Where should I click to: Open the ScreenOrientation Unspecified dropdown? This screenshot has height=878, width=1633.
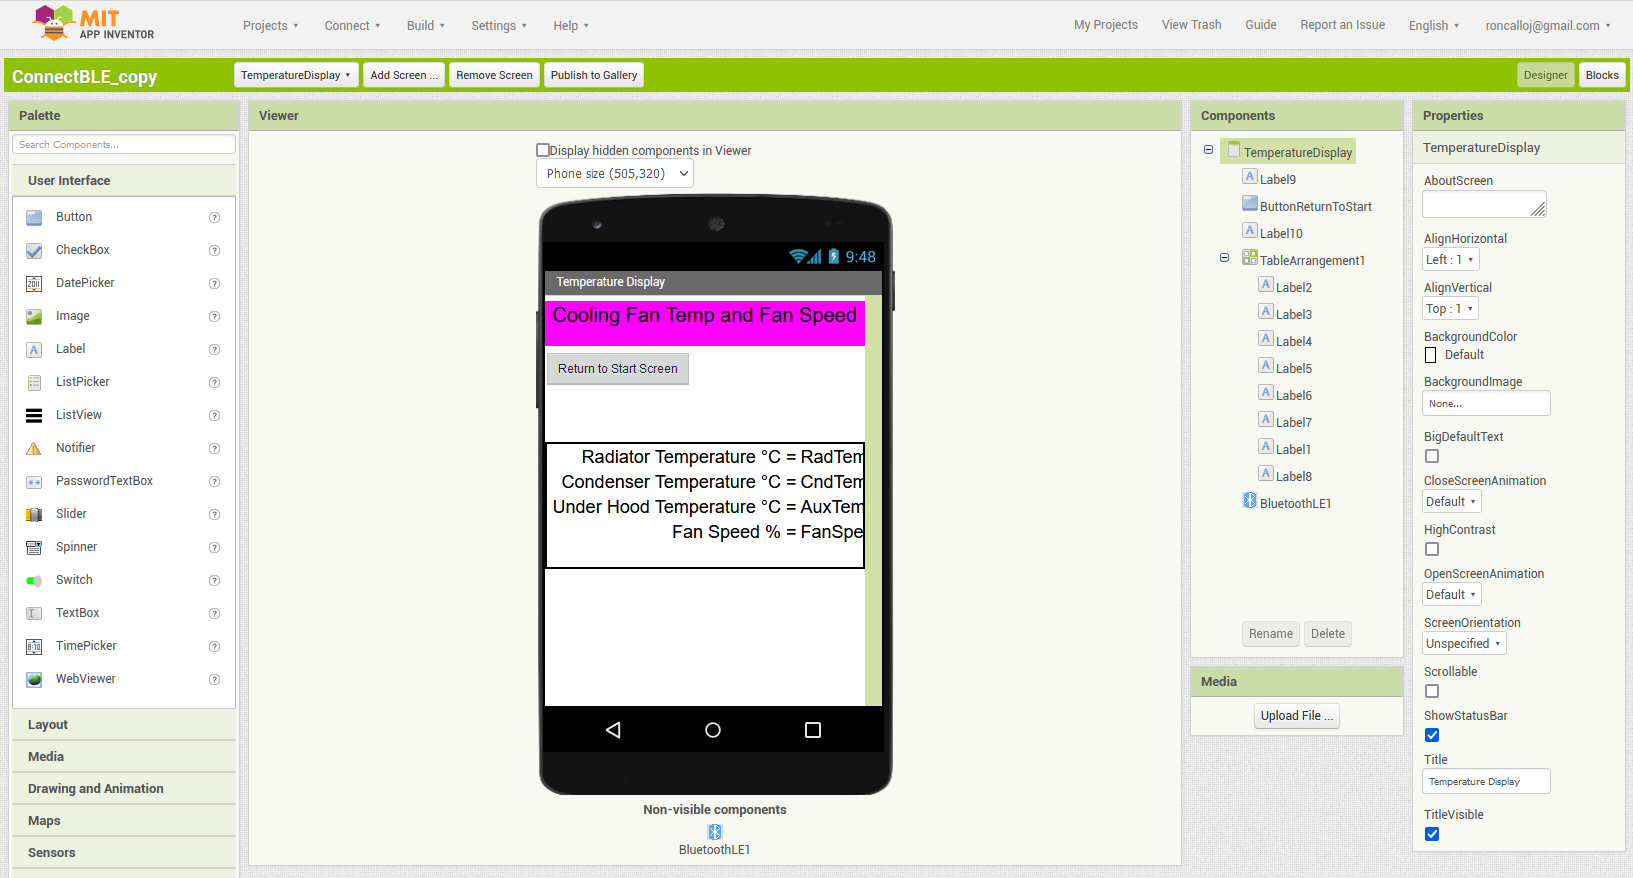pos(1464,644)
